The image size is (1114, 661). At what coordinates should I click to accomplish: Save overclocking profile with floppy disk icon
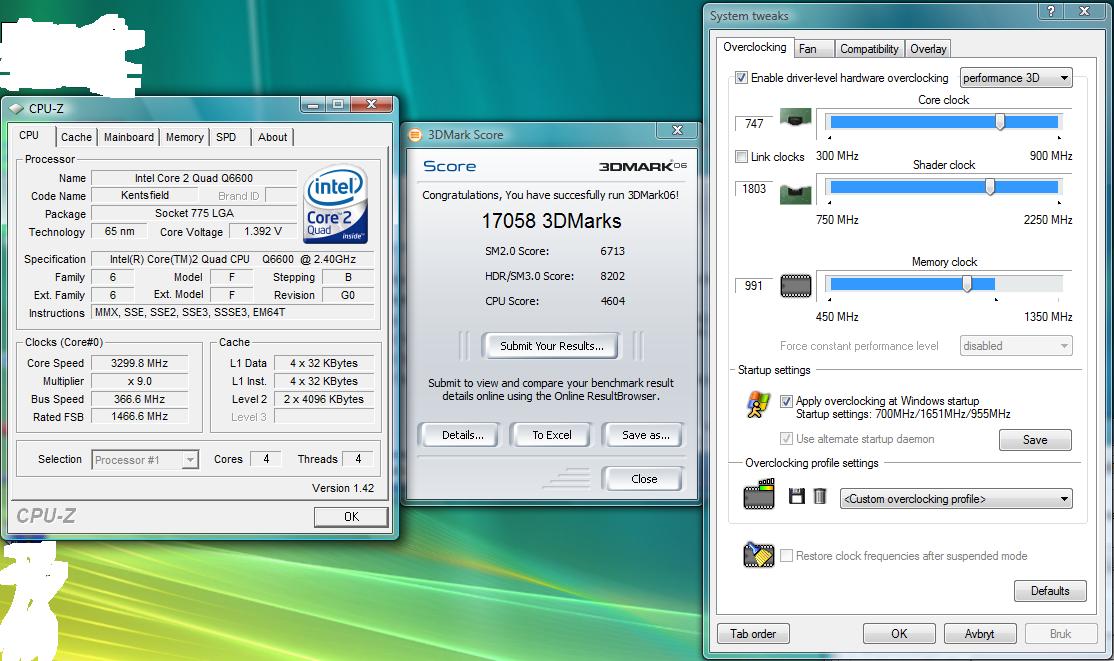click(796, 496)
